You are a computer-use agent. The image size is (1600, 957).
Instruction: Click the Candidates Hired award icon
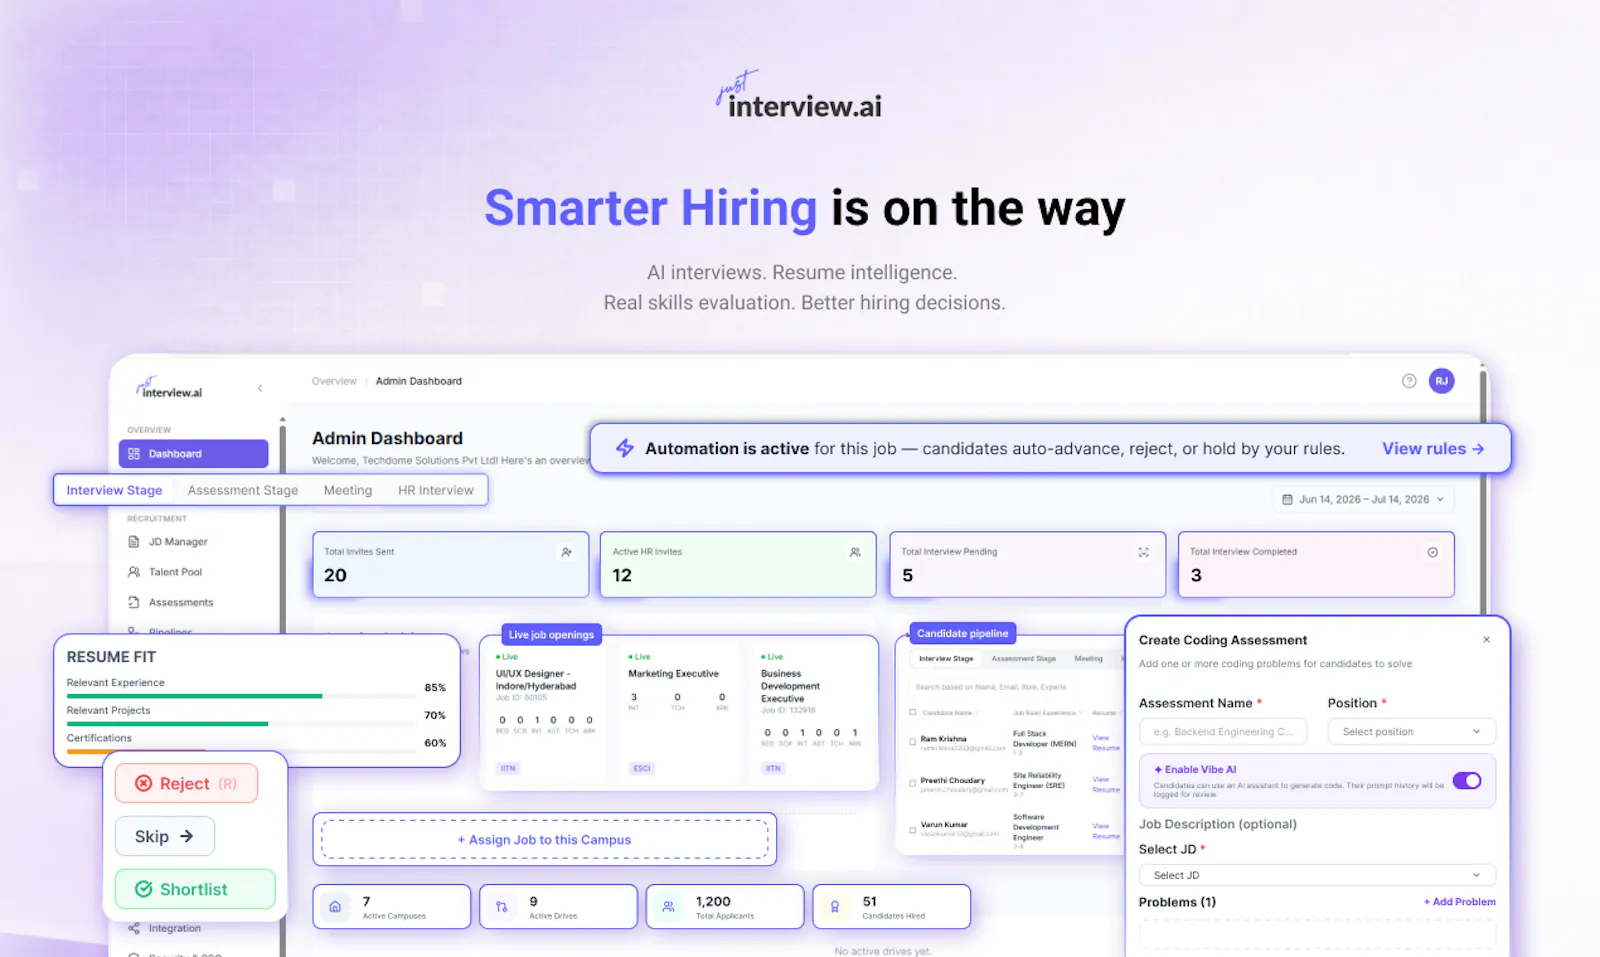835,907
